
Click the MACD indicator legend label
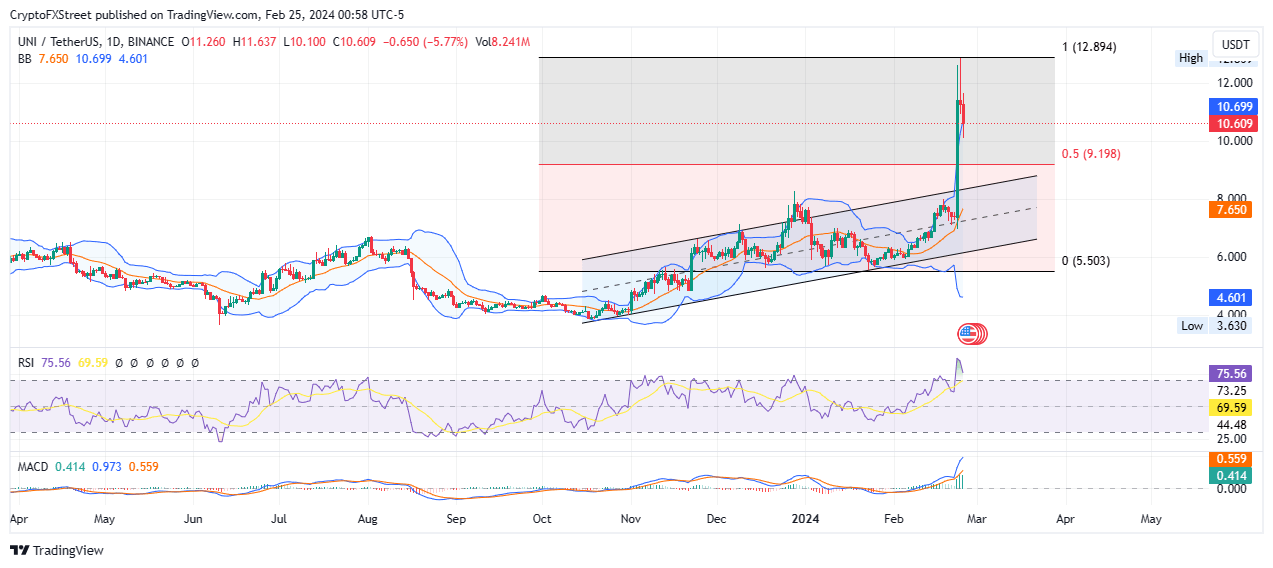[x=35, y=467]
